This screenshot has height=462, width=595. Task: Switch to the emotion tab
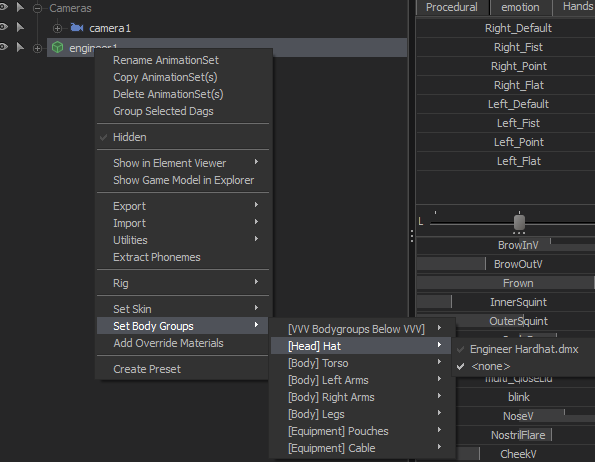tap(520, 7)
